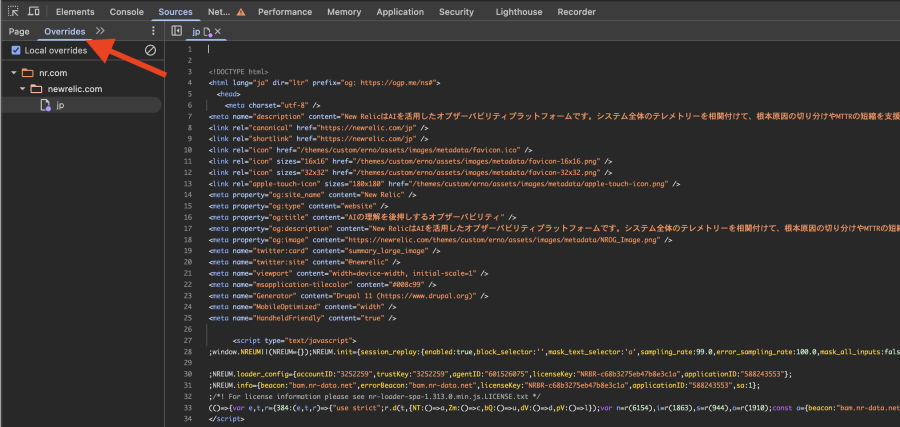The height and width of the screenshot is (427, 900).
Task: Click the apple-touch-icon link line
Action: (x=445, y=184)
